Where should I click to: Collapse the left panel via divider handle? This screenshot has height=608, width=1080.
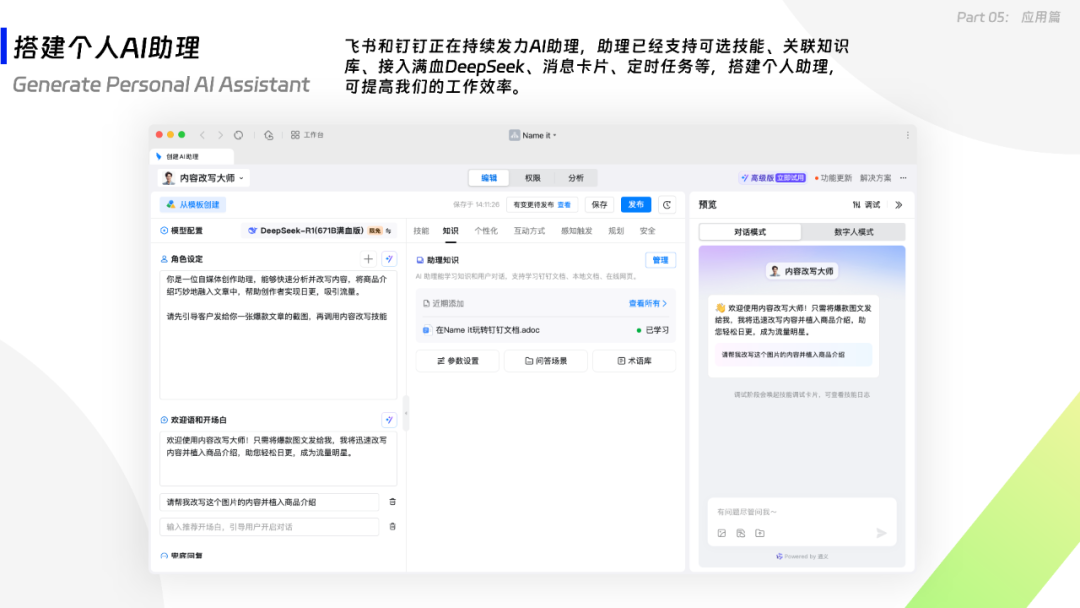pyautogui.click(x=406, y=413)
